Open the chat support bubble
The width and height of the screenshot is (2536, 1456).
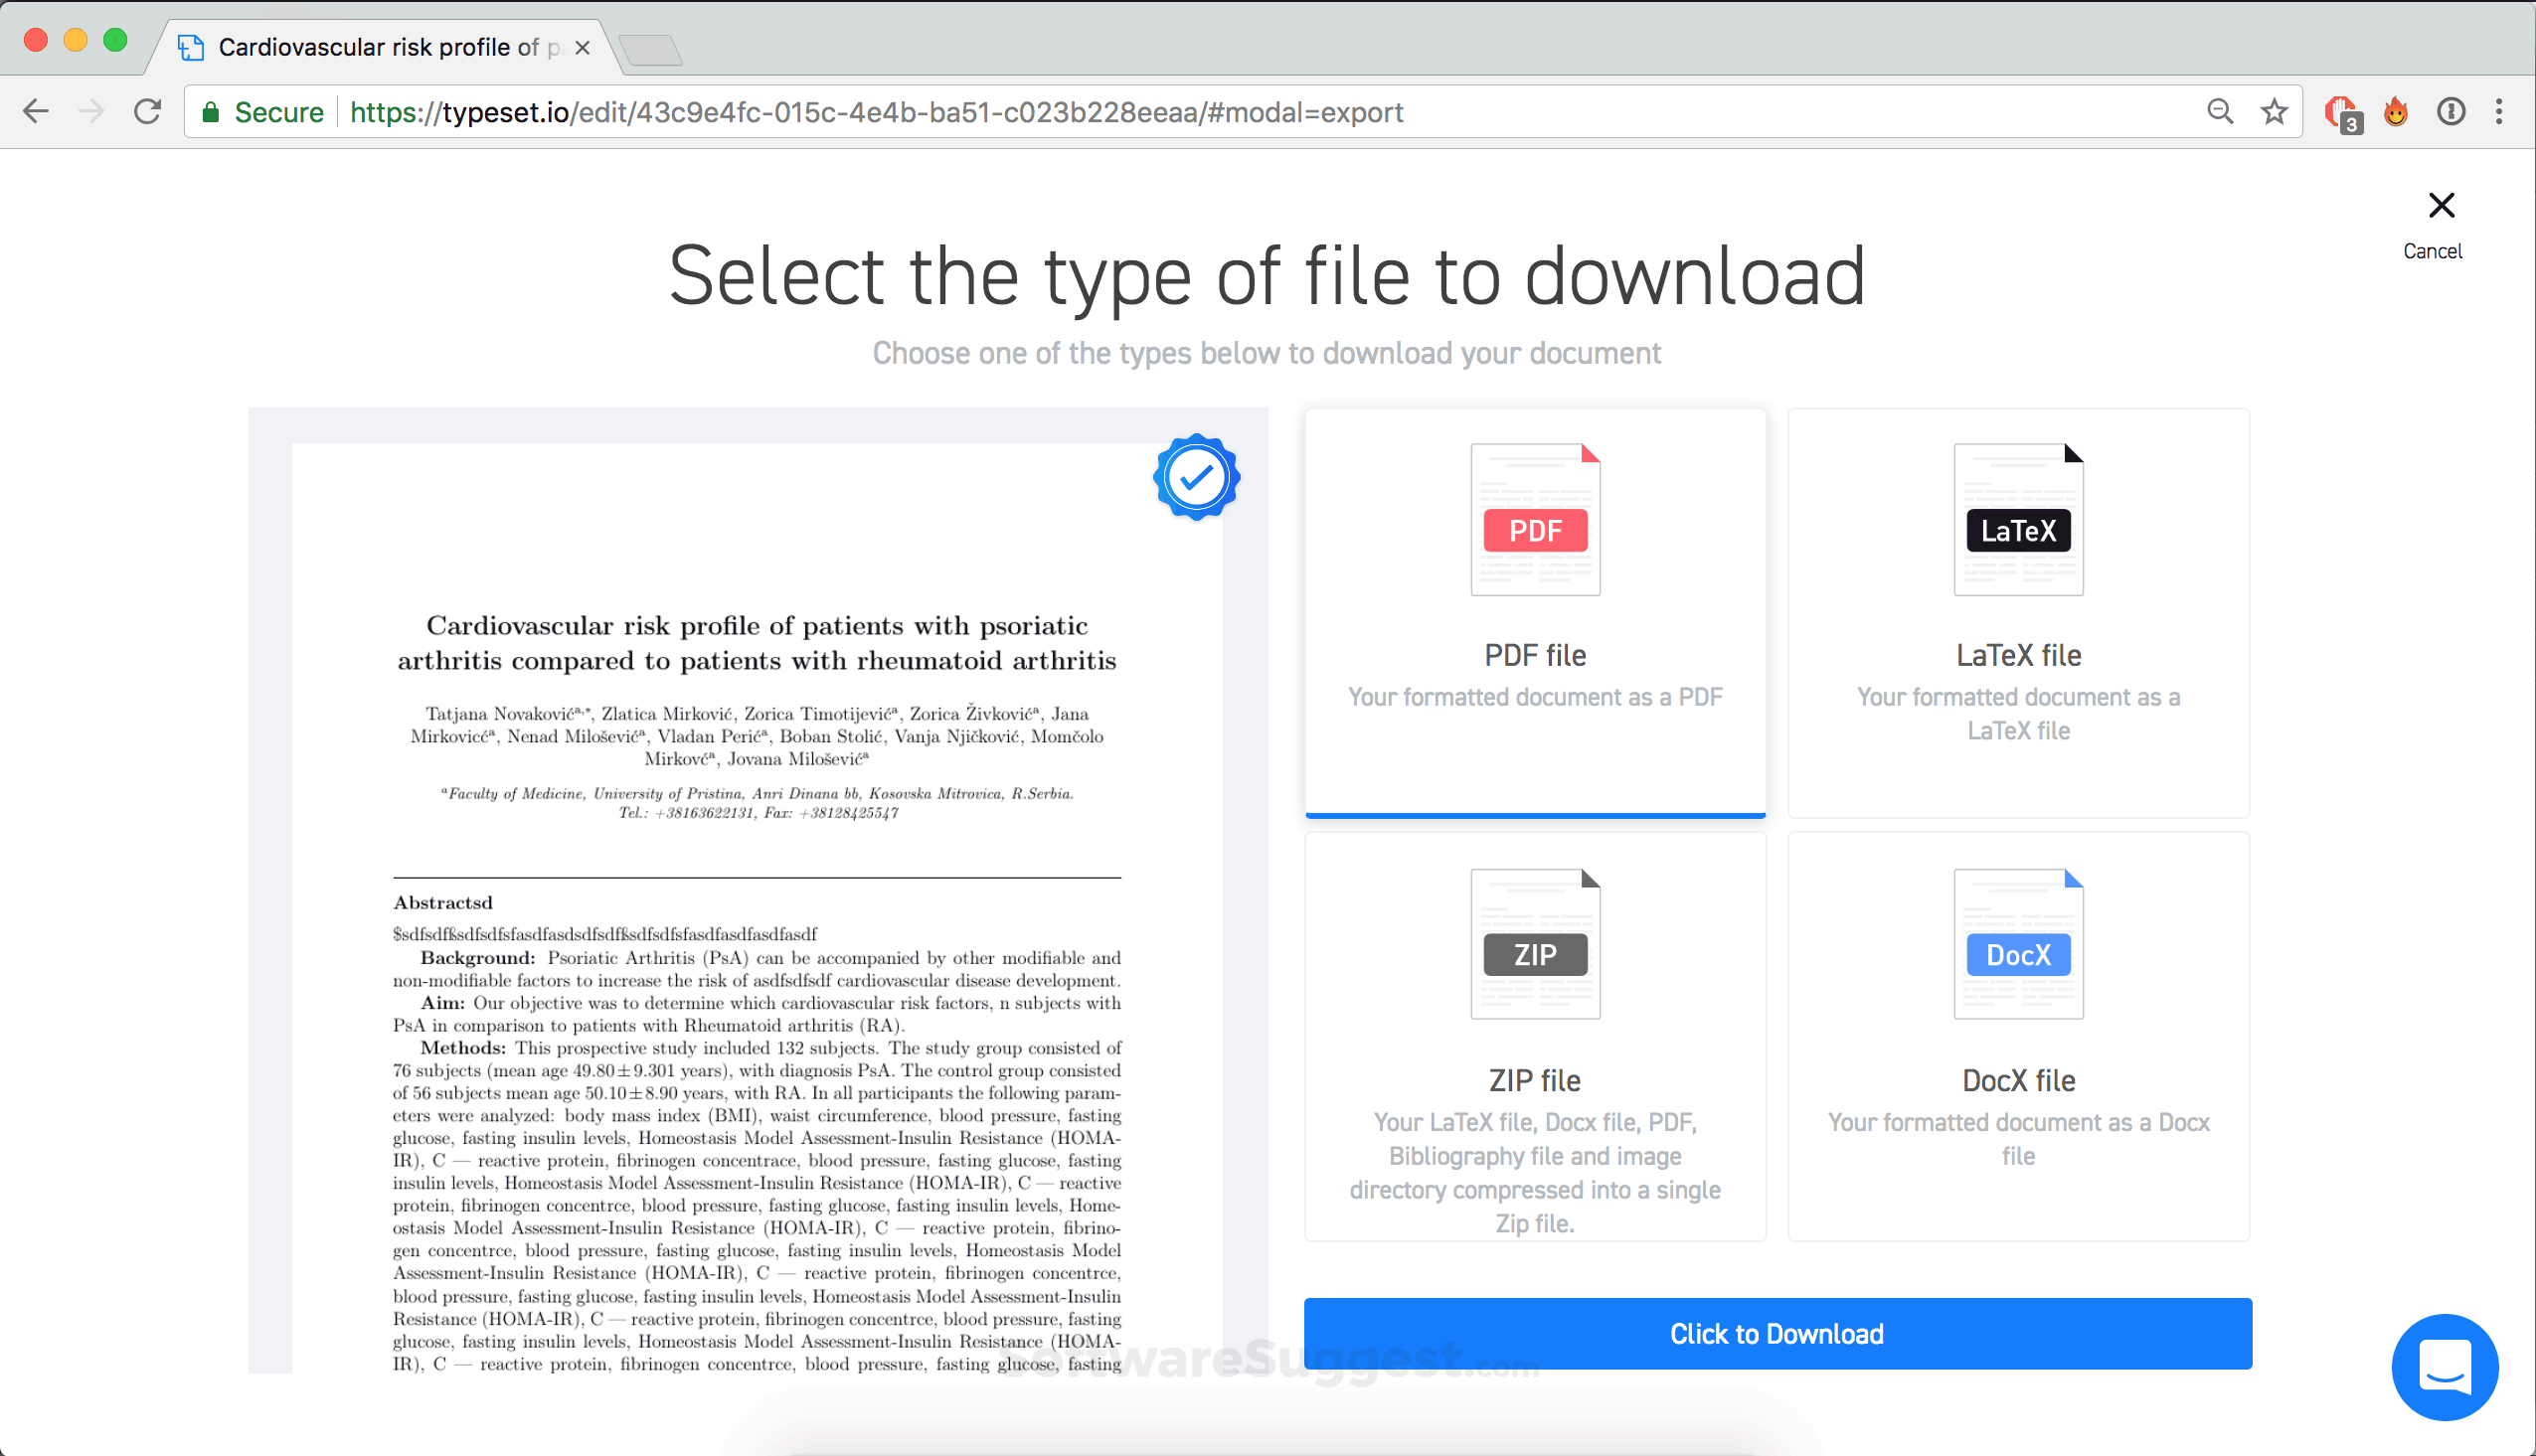[x=2444, y=1367]
